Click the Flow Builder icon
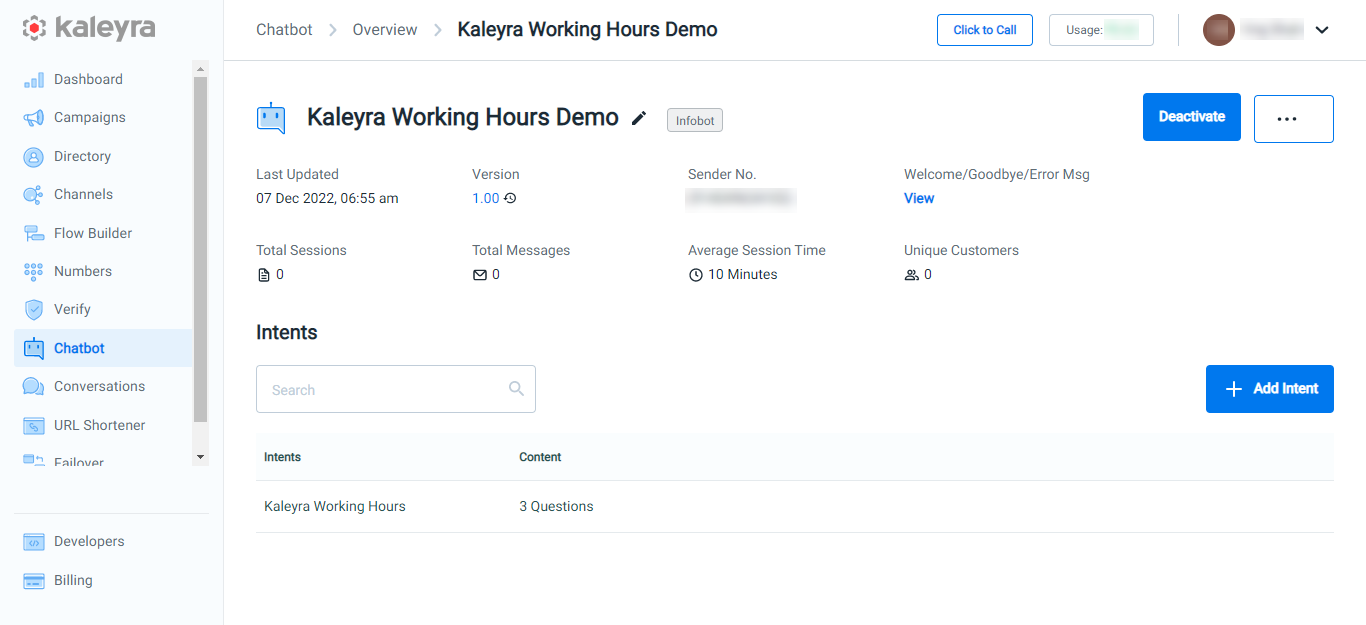 point(34,233)
